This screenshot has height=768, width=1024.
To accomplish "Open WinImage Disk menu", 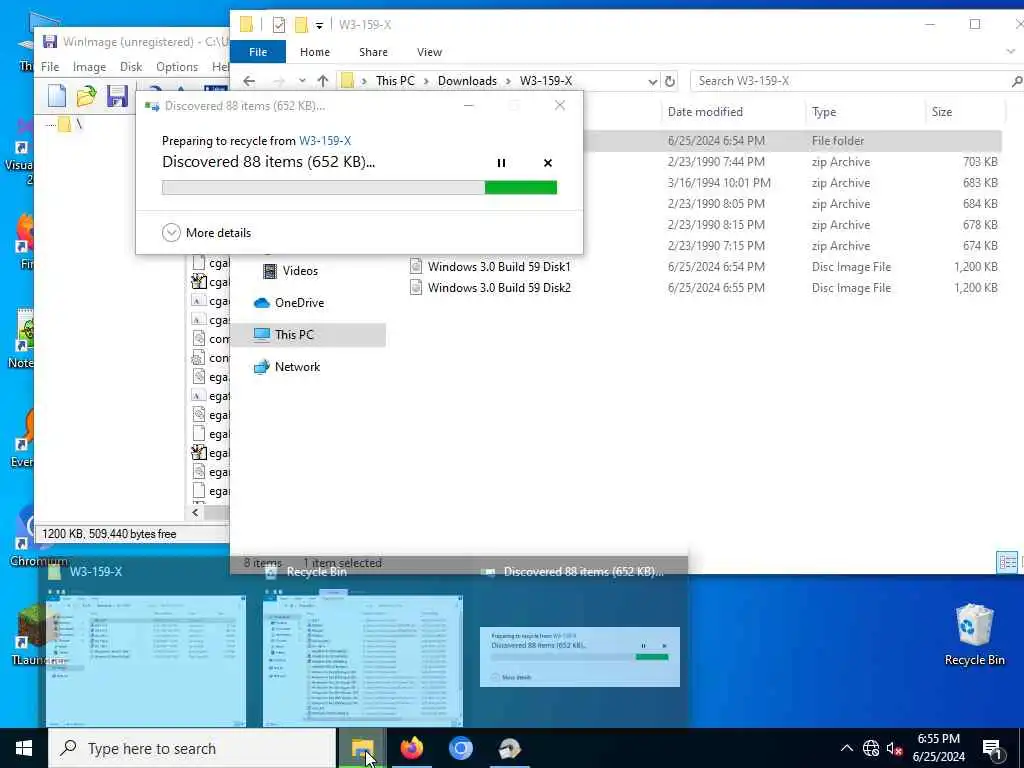I will 131,67.
